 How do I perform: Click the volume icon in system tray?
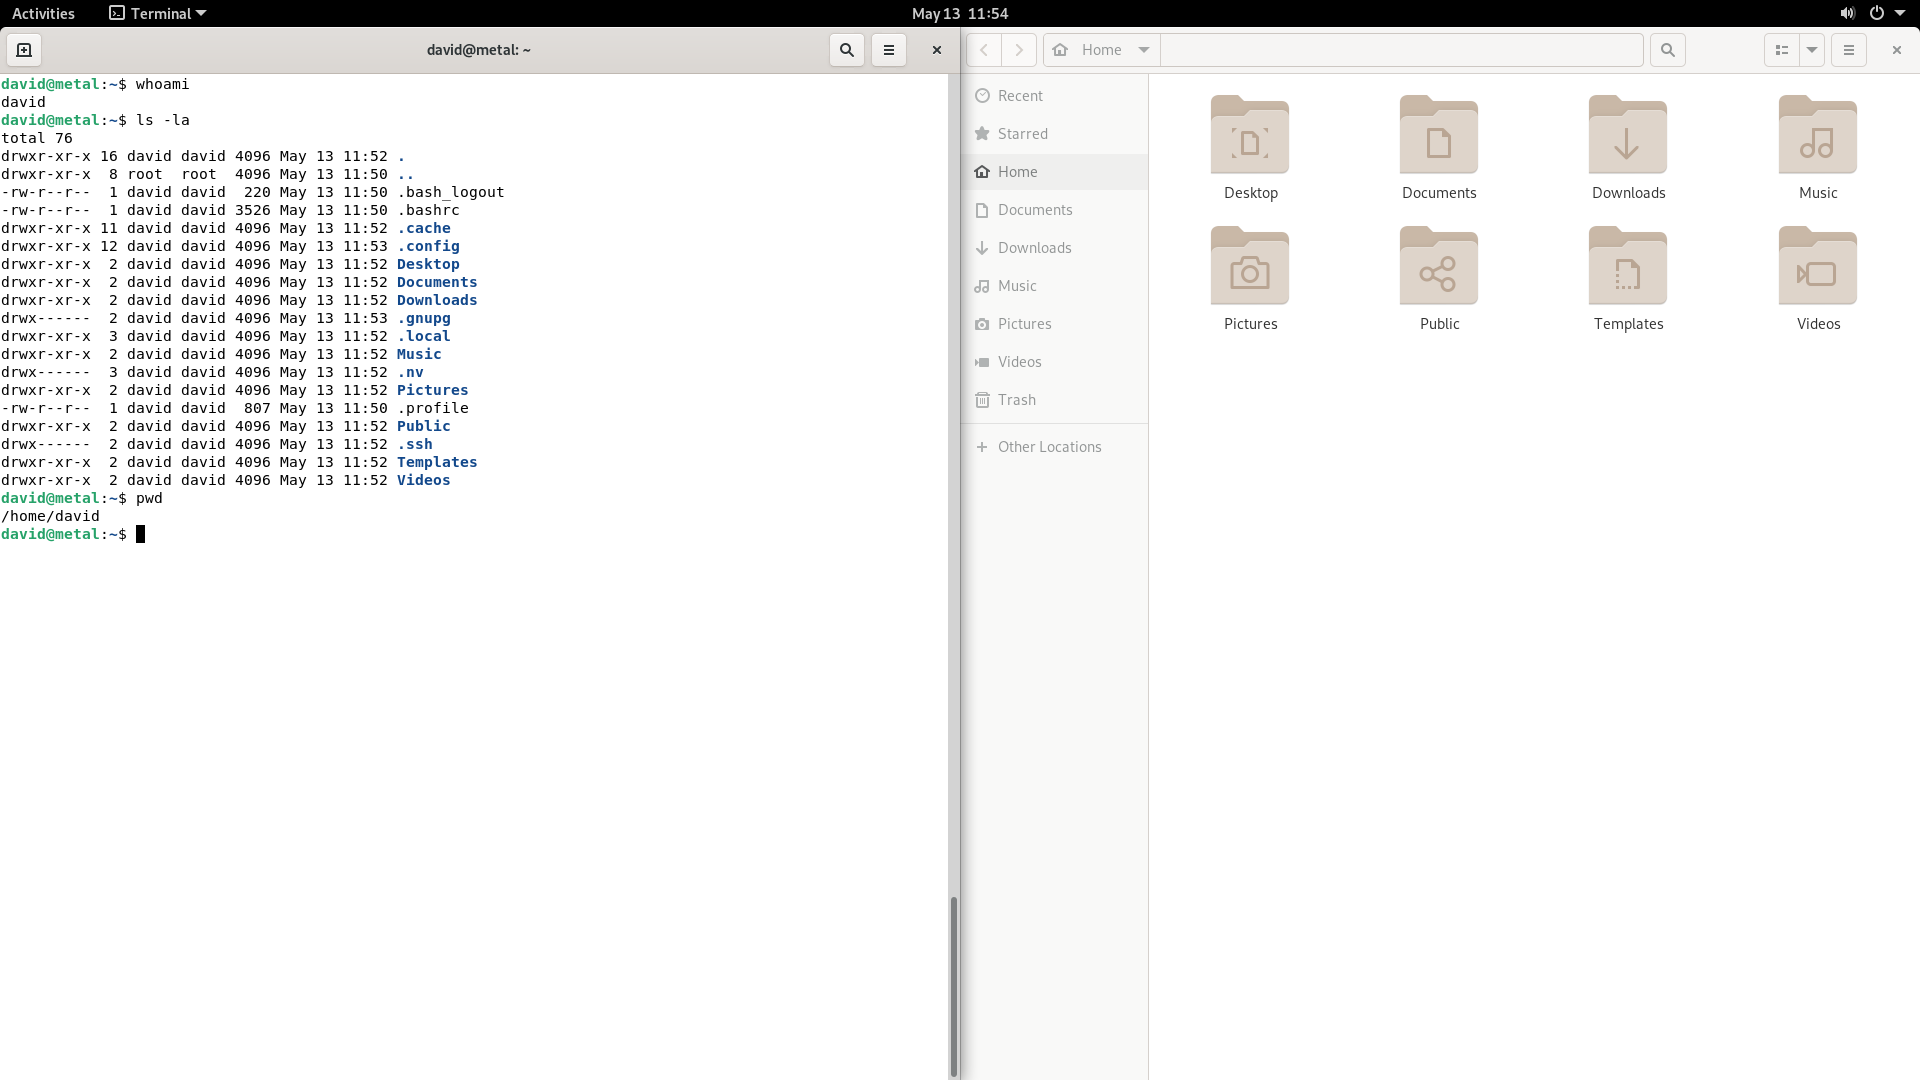coord(1847,13)
